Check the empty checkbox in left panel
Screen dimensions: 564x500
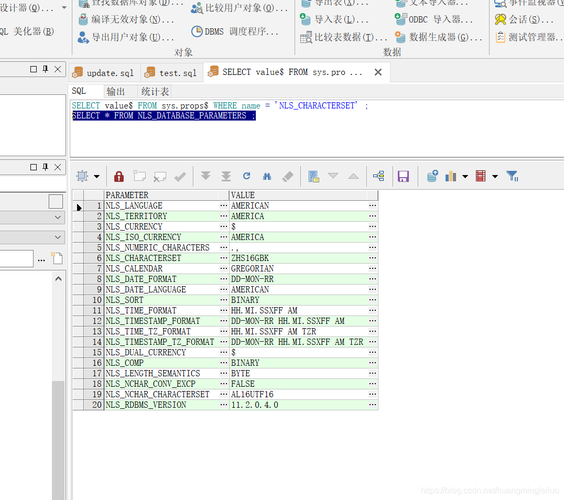tap(56, 201)
